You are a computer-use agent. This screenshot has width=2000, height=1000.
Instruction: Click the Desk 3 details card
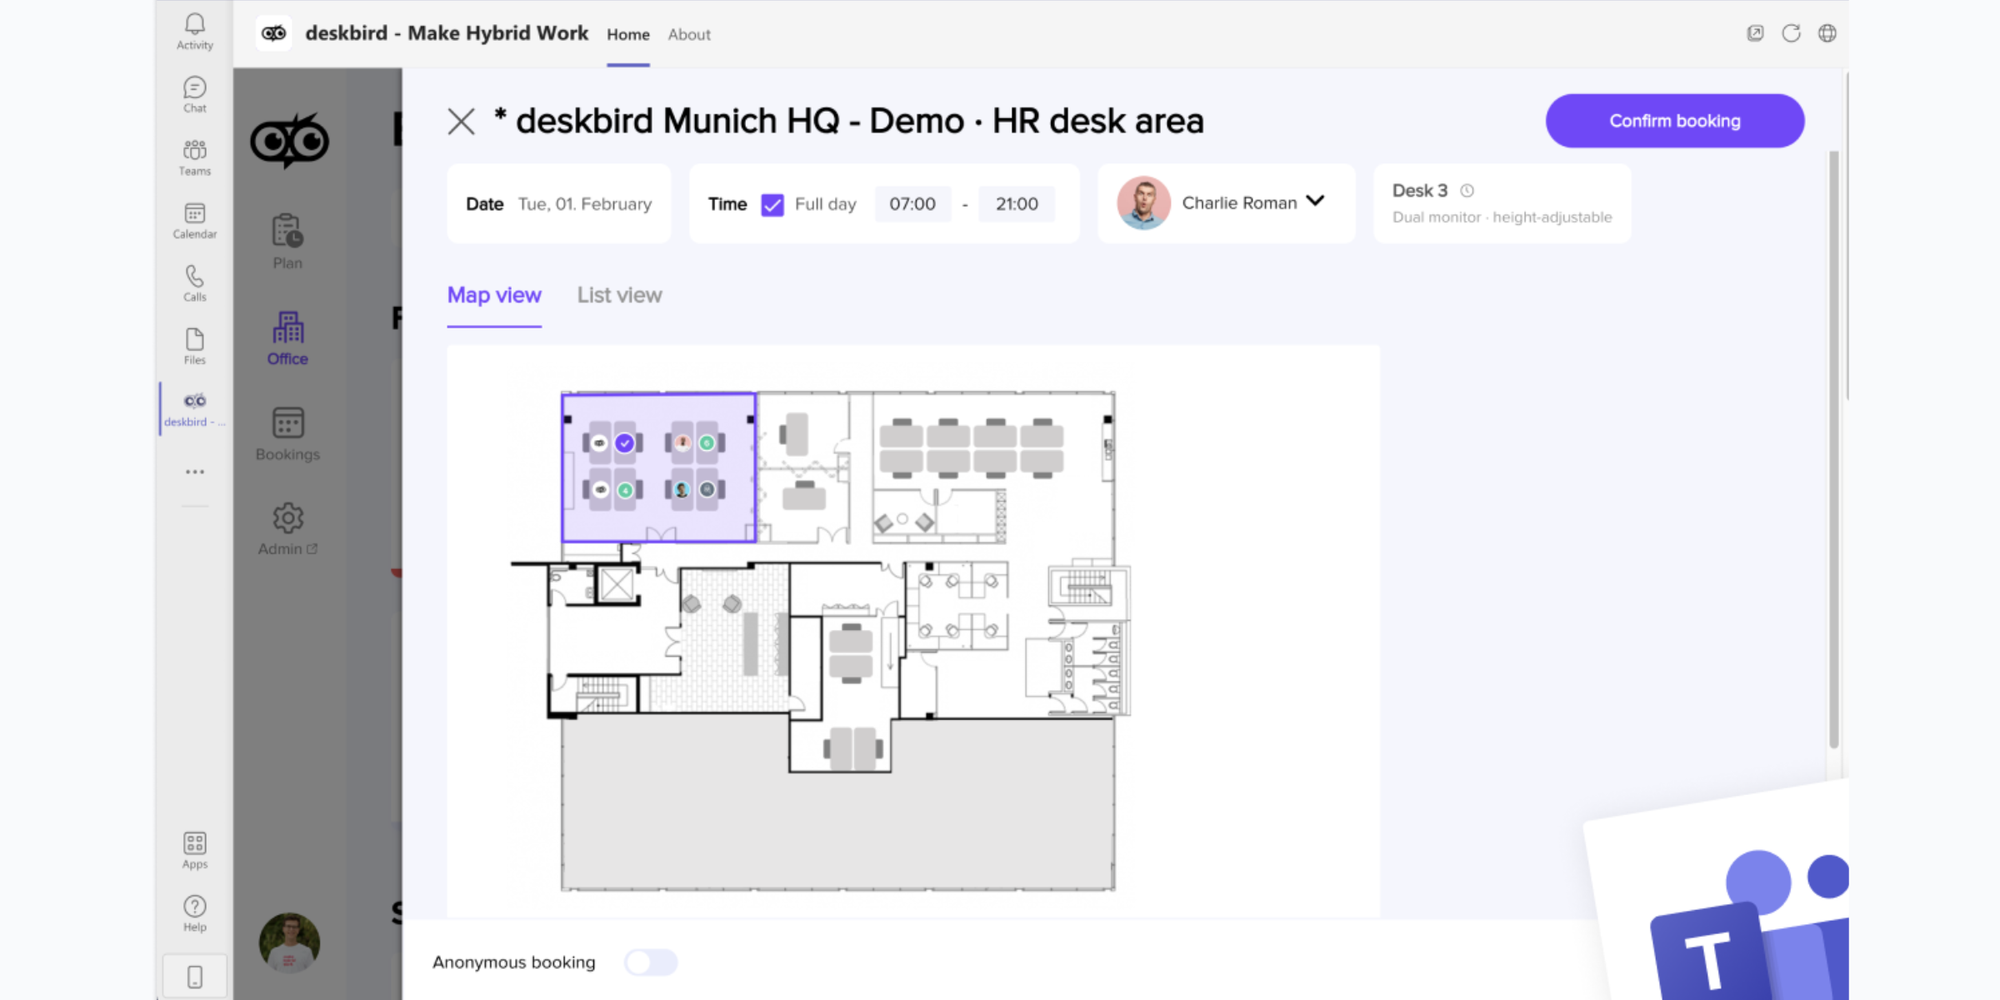coord(1502,204)
